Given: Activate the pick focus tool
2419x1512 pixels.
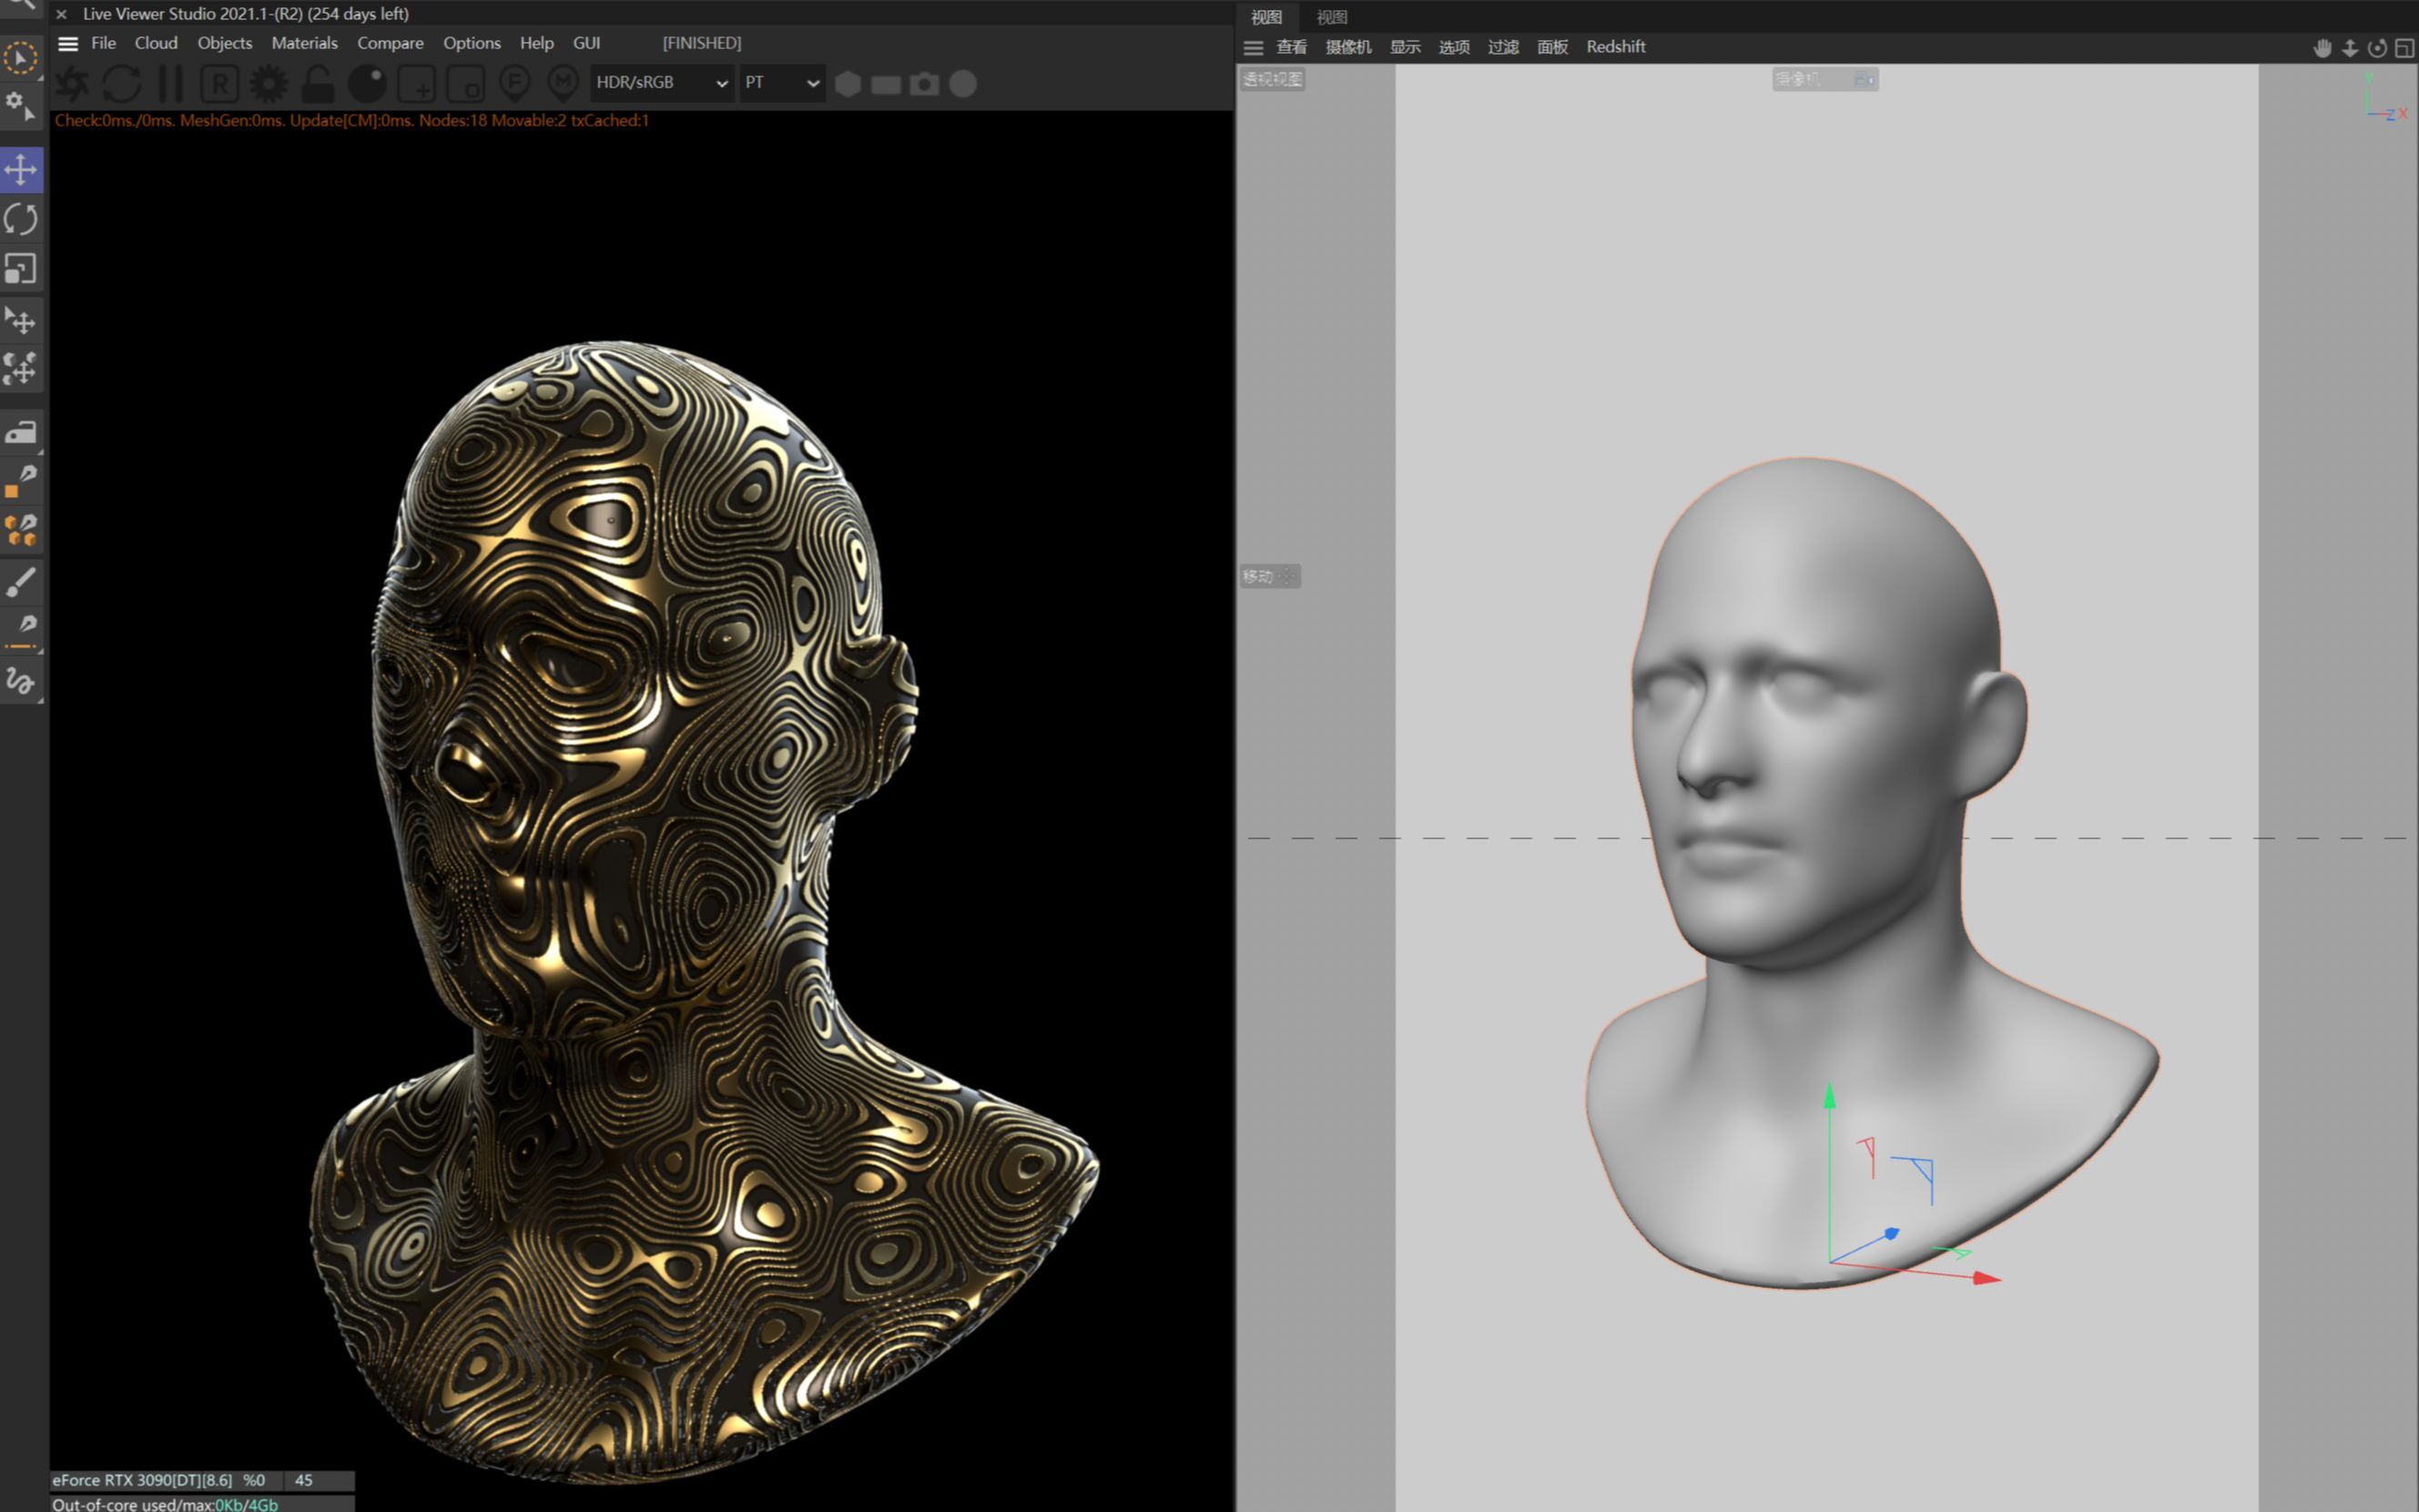Looking at the screenshot, I should [514, 84].
